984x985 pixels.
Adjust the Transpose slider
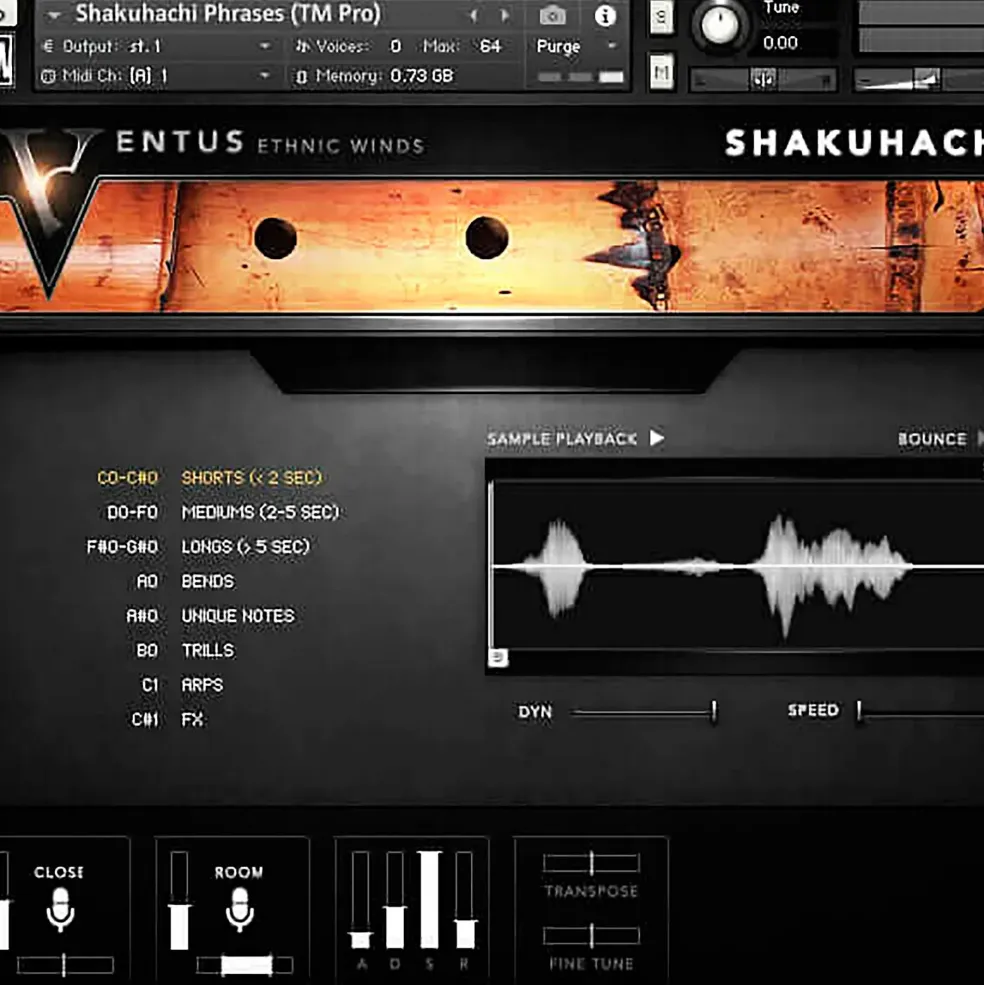pyautogui.click(x=591, y=863)
